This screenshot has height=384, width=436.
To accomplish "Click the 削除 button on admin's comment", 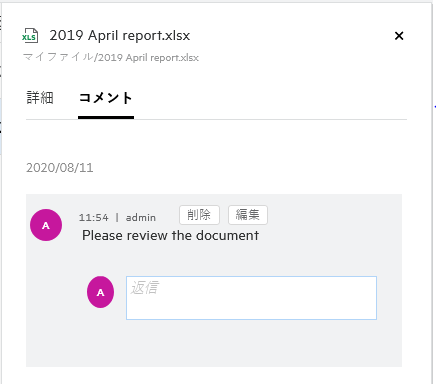I will click(x=199, y=215).
